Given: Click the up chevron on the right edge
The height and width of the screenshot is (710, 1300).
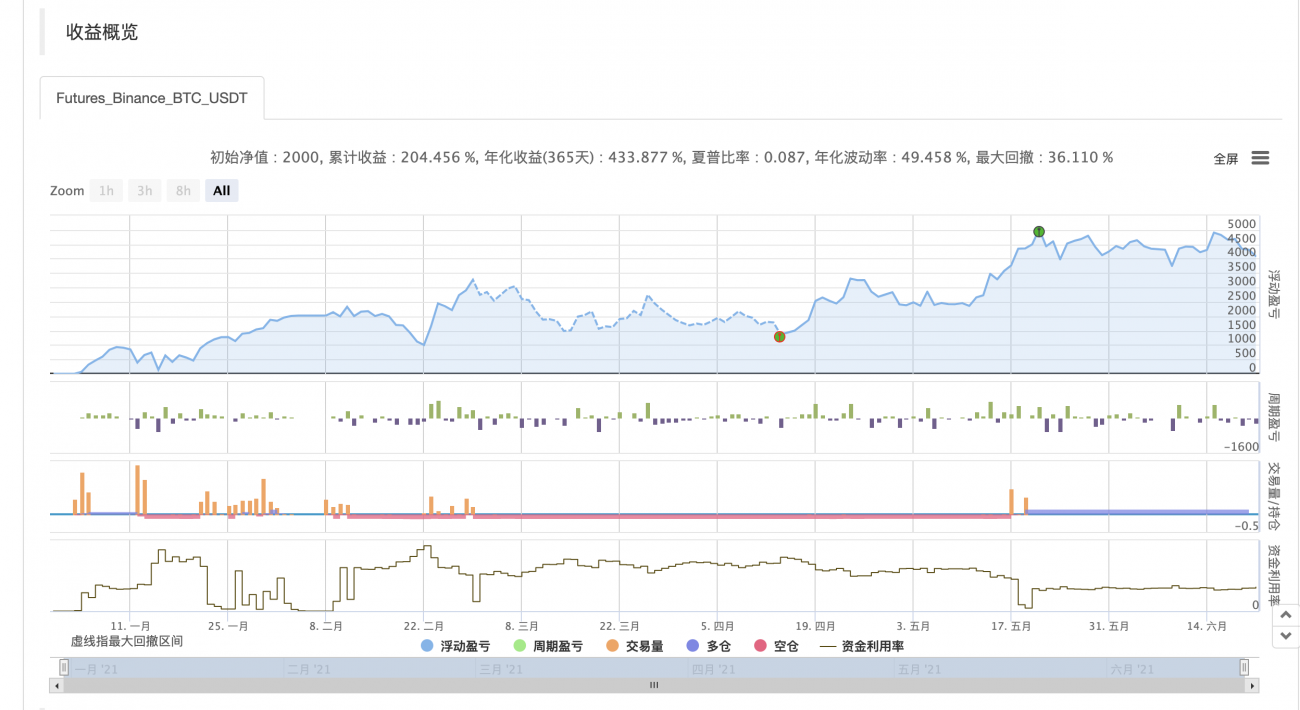Looking at the screenshot, I should [1285, 613].
